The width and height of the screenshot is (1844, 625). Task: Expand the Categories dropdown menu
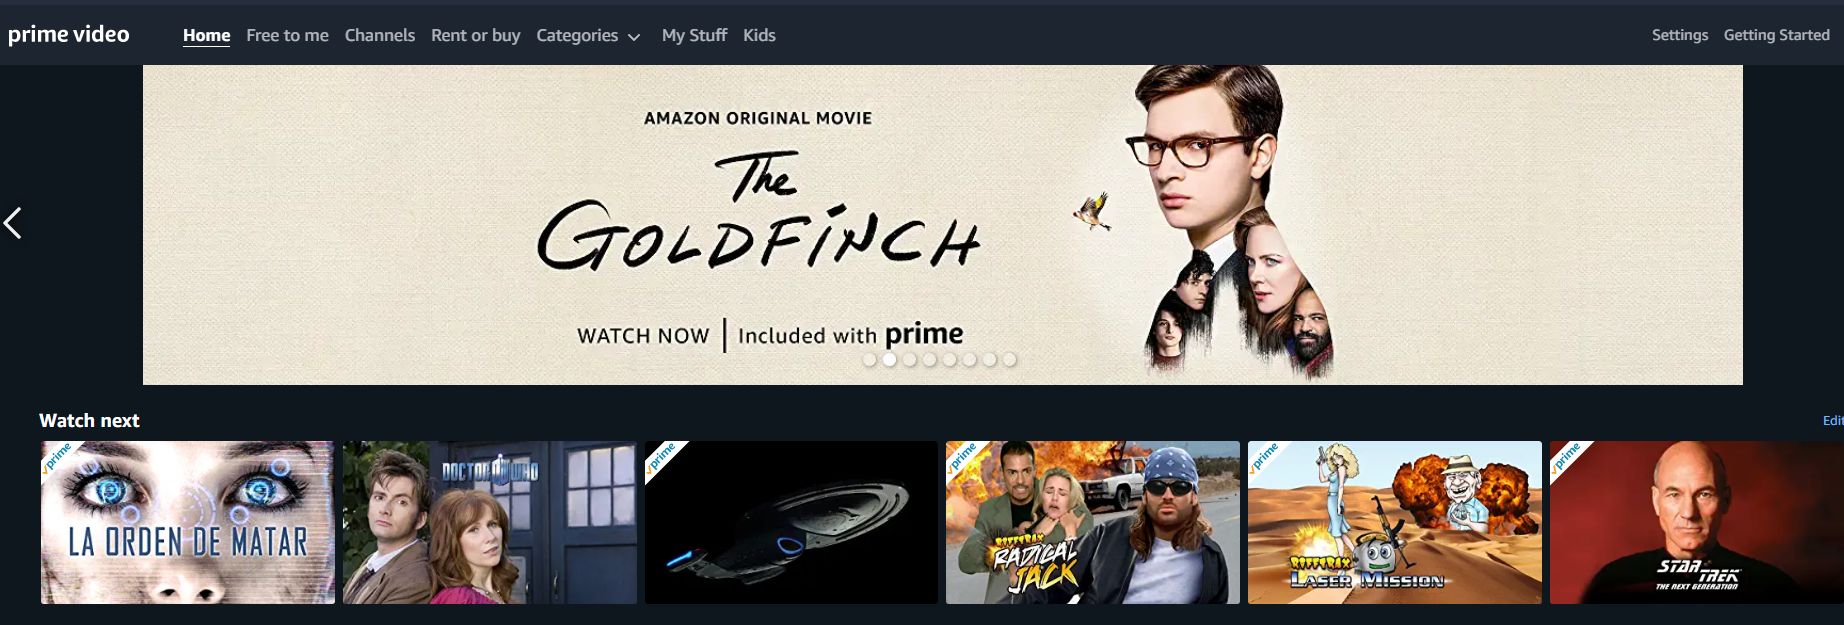(588, 35)
